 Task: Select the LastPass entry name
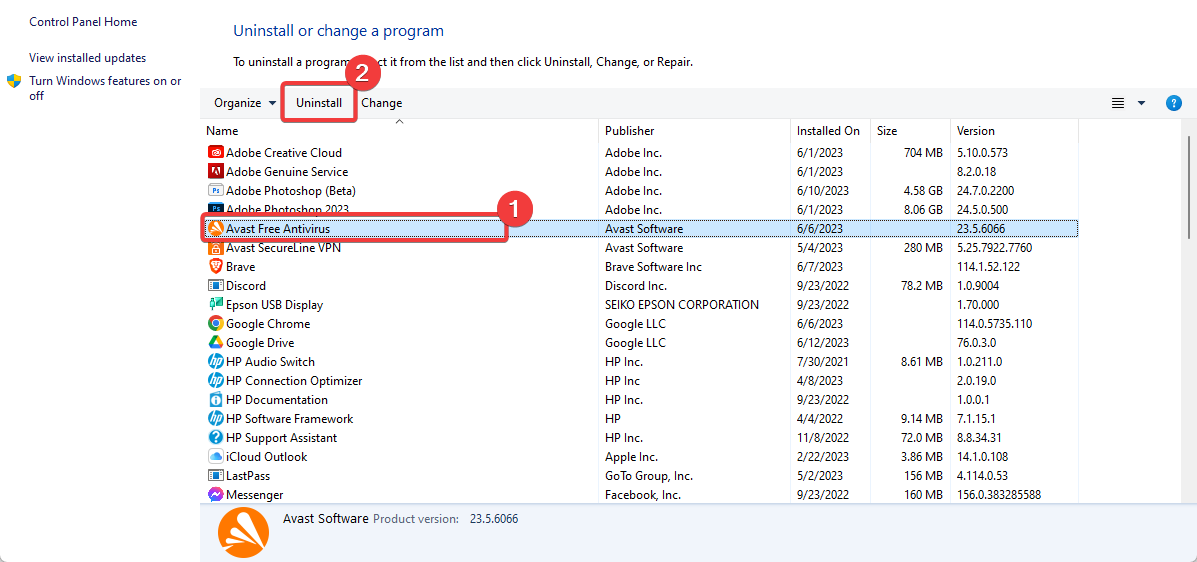pyautogui.click(x=249, y=476)
